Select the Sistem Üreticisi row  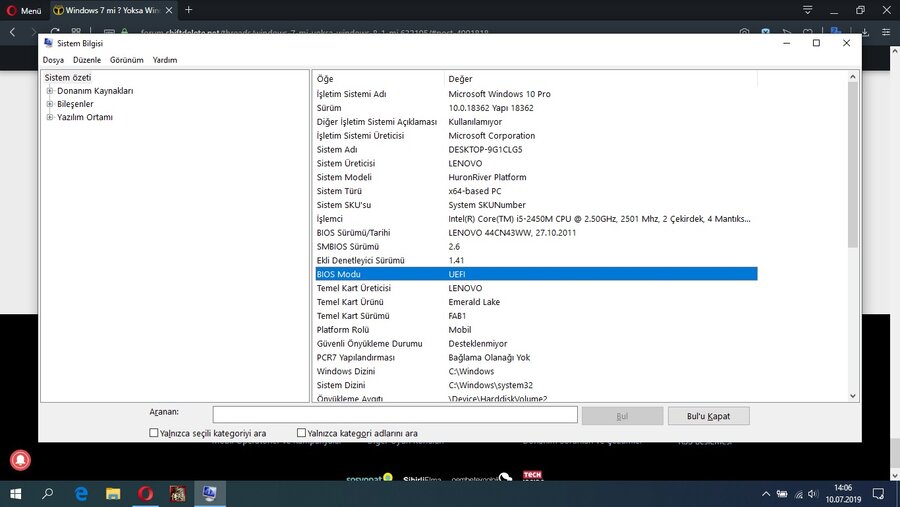pyautogui.click(x=536, y=163)
